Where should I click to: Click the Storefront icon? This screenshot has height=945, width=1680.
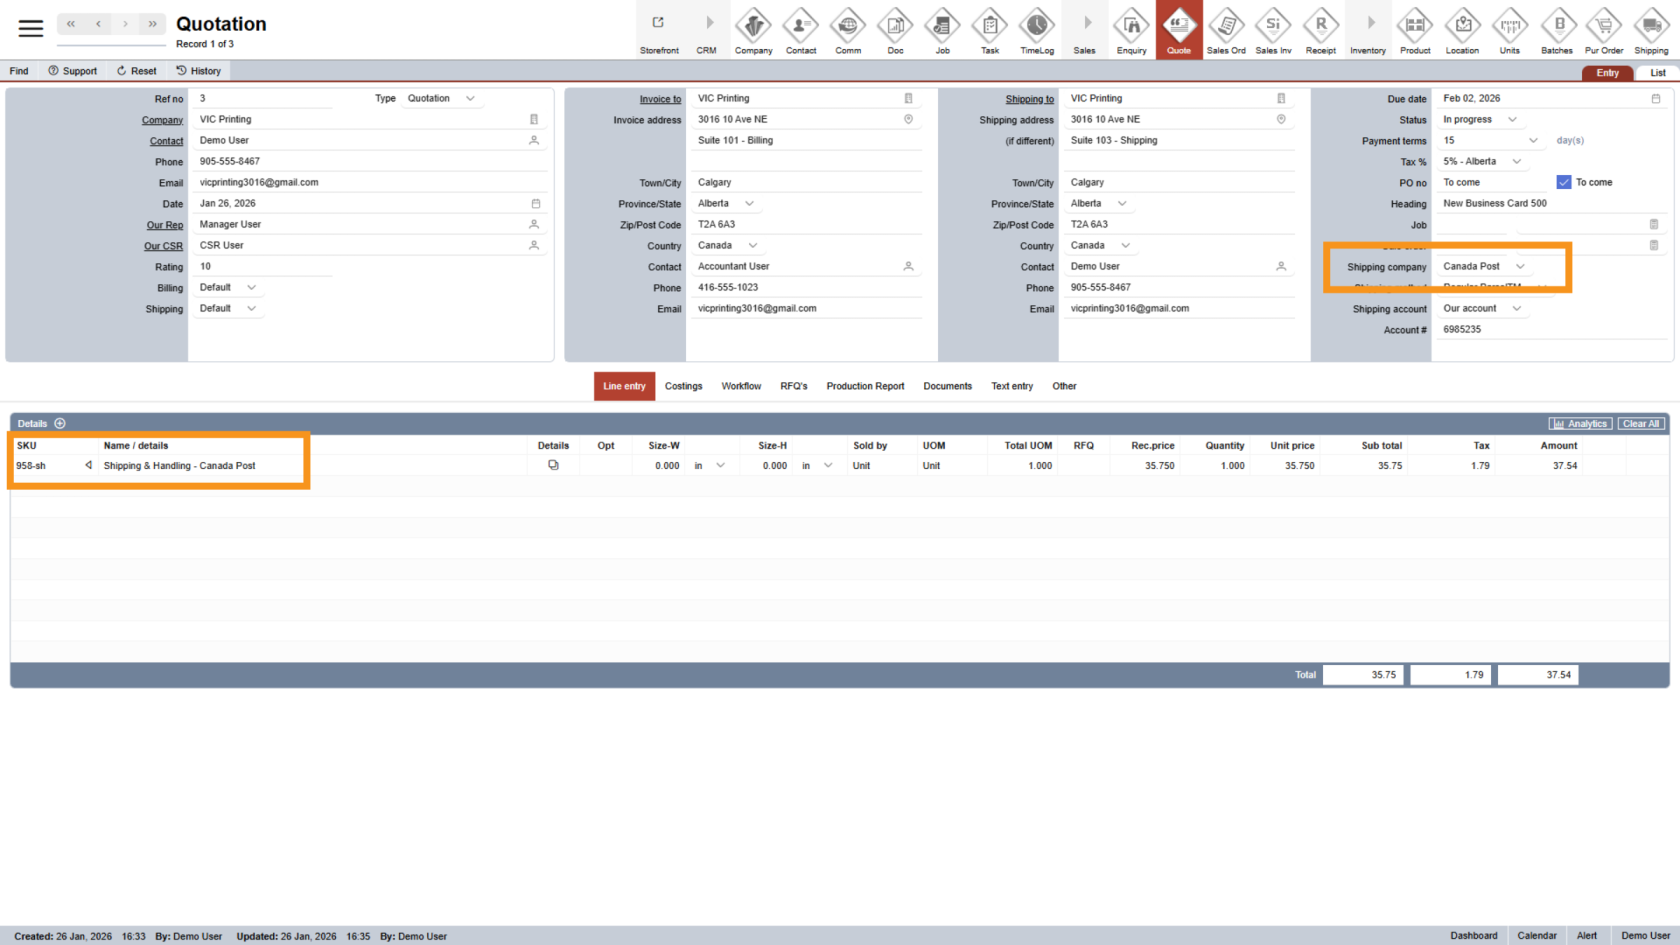659,30
